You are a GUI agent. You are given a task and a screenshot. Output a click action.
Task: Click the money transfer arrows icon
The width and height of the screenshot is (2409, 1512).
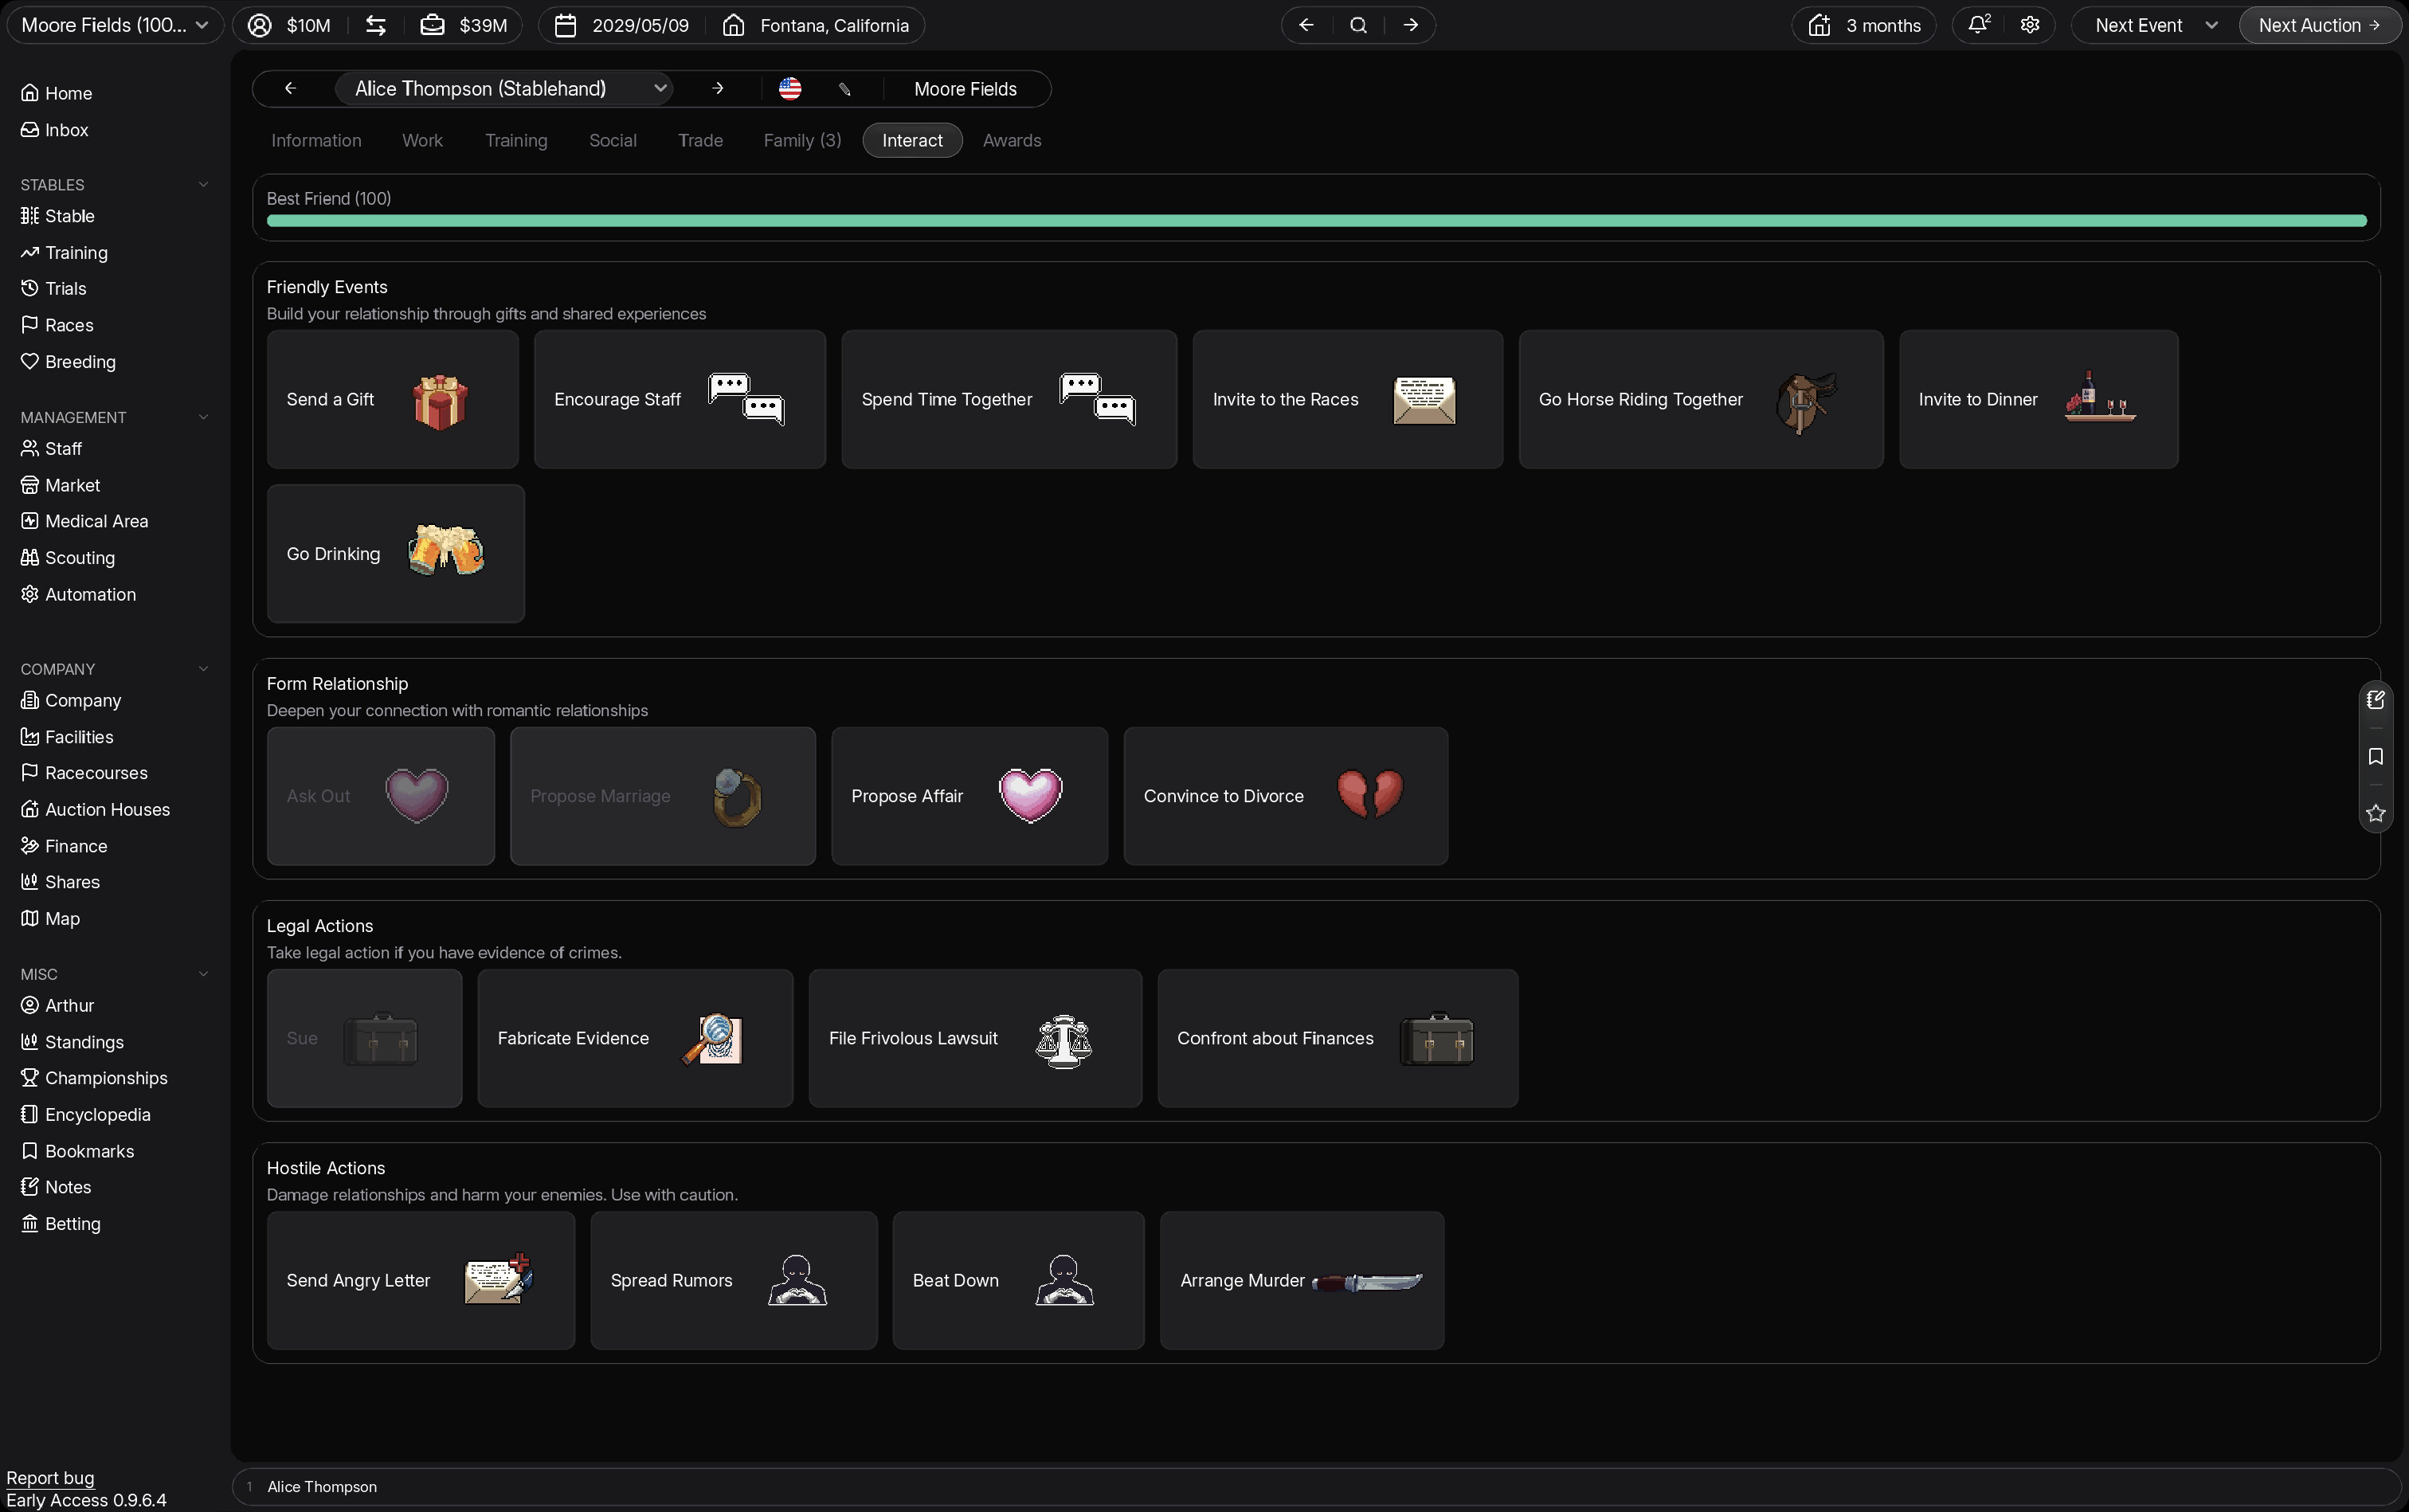tap(375, 25)
